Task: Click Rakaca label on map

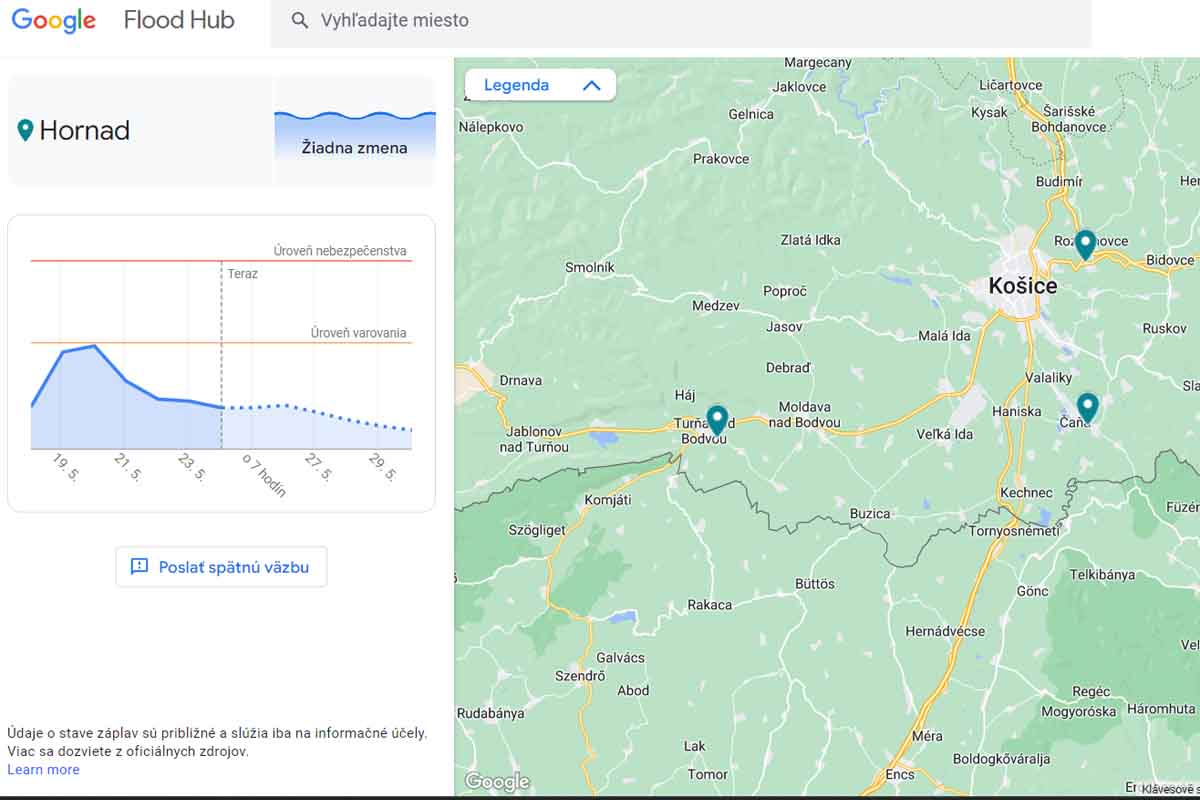Action: pyautogui.click(x=710, y=605)
